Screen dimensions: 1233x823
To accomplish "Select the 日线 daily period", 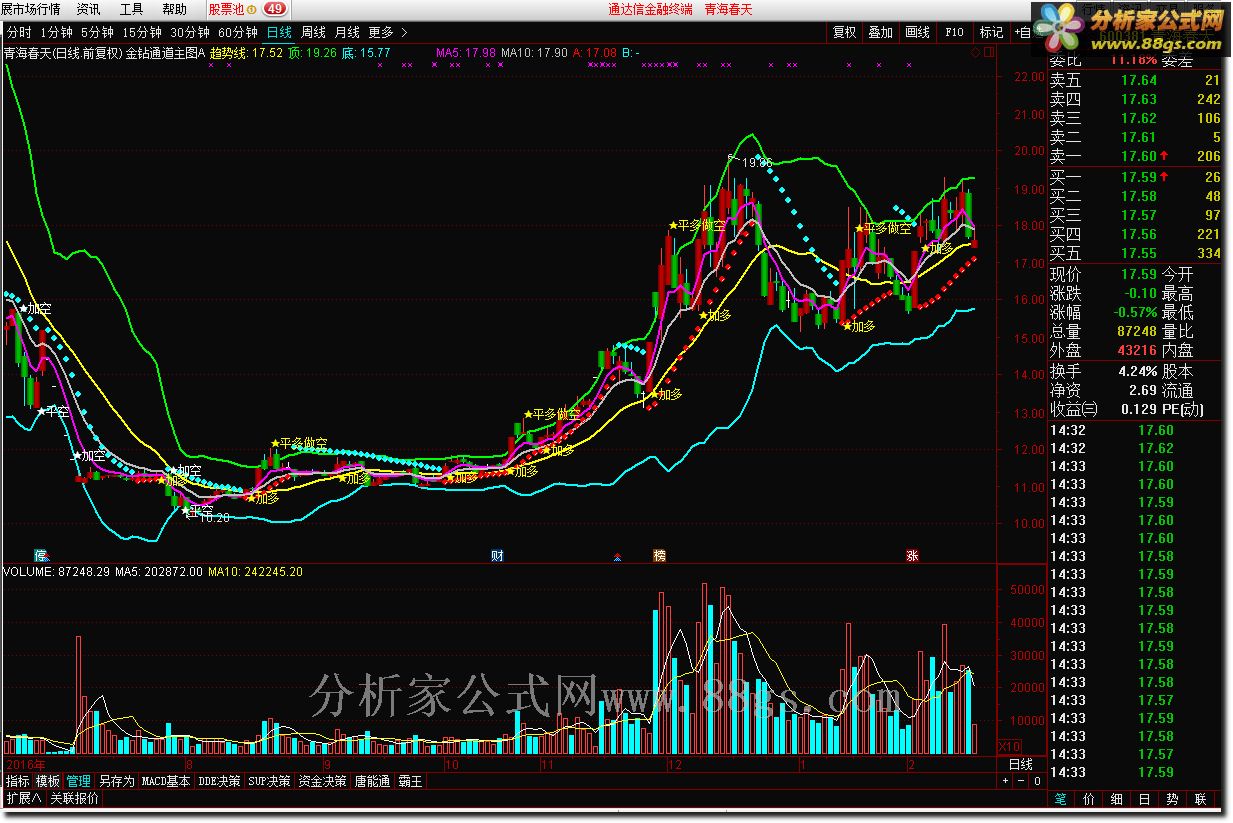I will [279, 32].
